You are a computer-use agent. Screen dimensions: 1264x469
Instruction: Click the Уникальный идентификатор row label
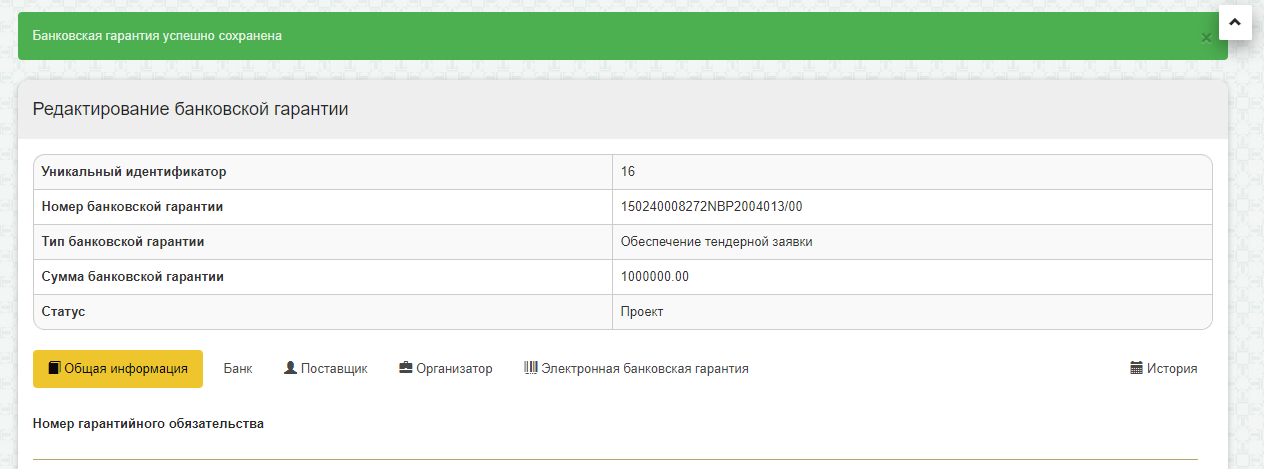(134, 172)
